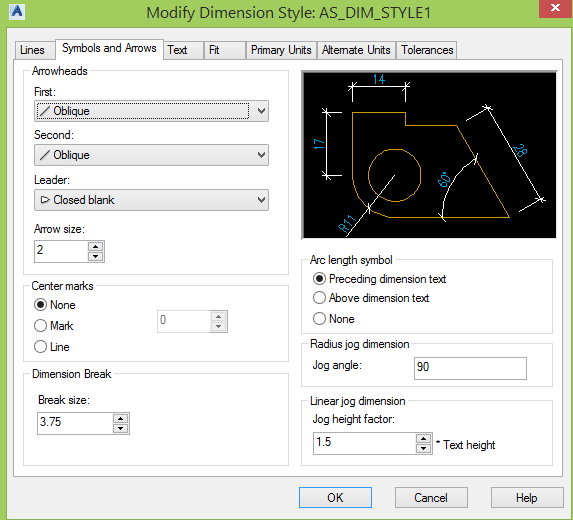Open the Tolerances tab
573x522 pixels.
(x=427, y=50)
